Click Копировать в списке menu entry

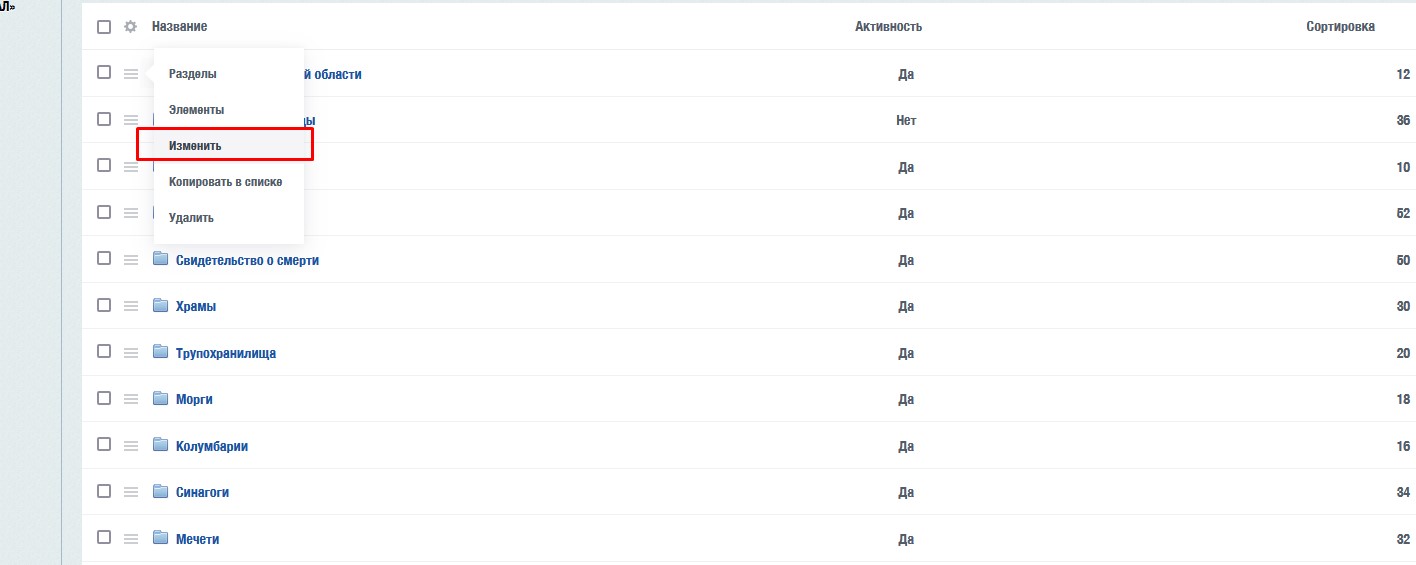(x=225, y=182)
